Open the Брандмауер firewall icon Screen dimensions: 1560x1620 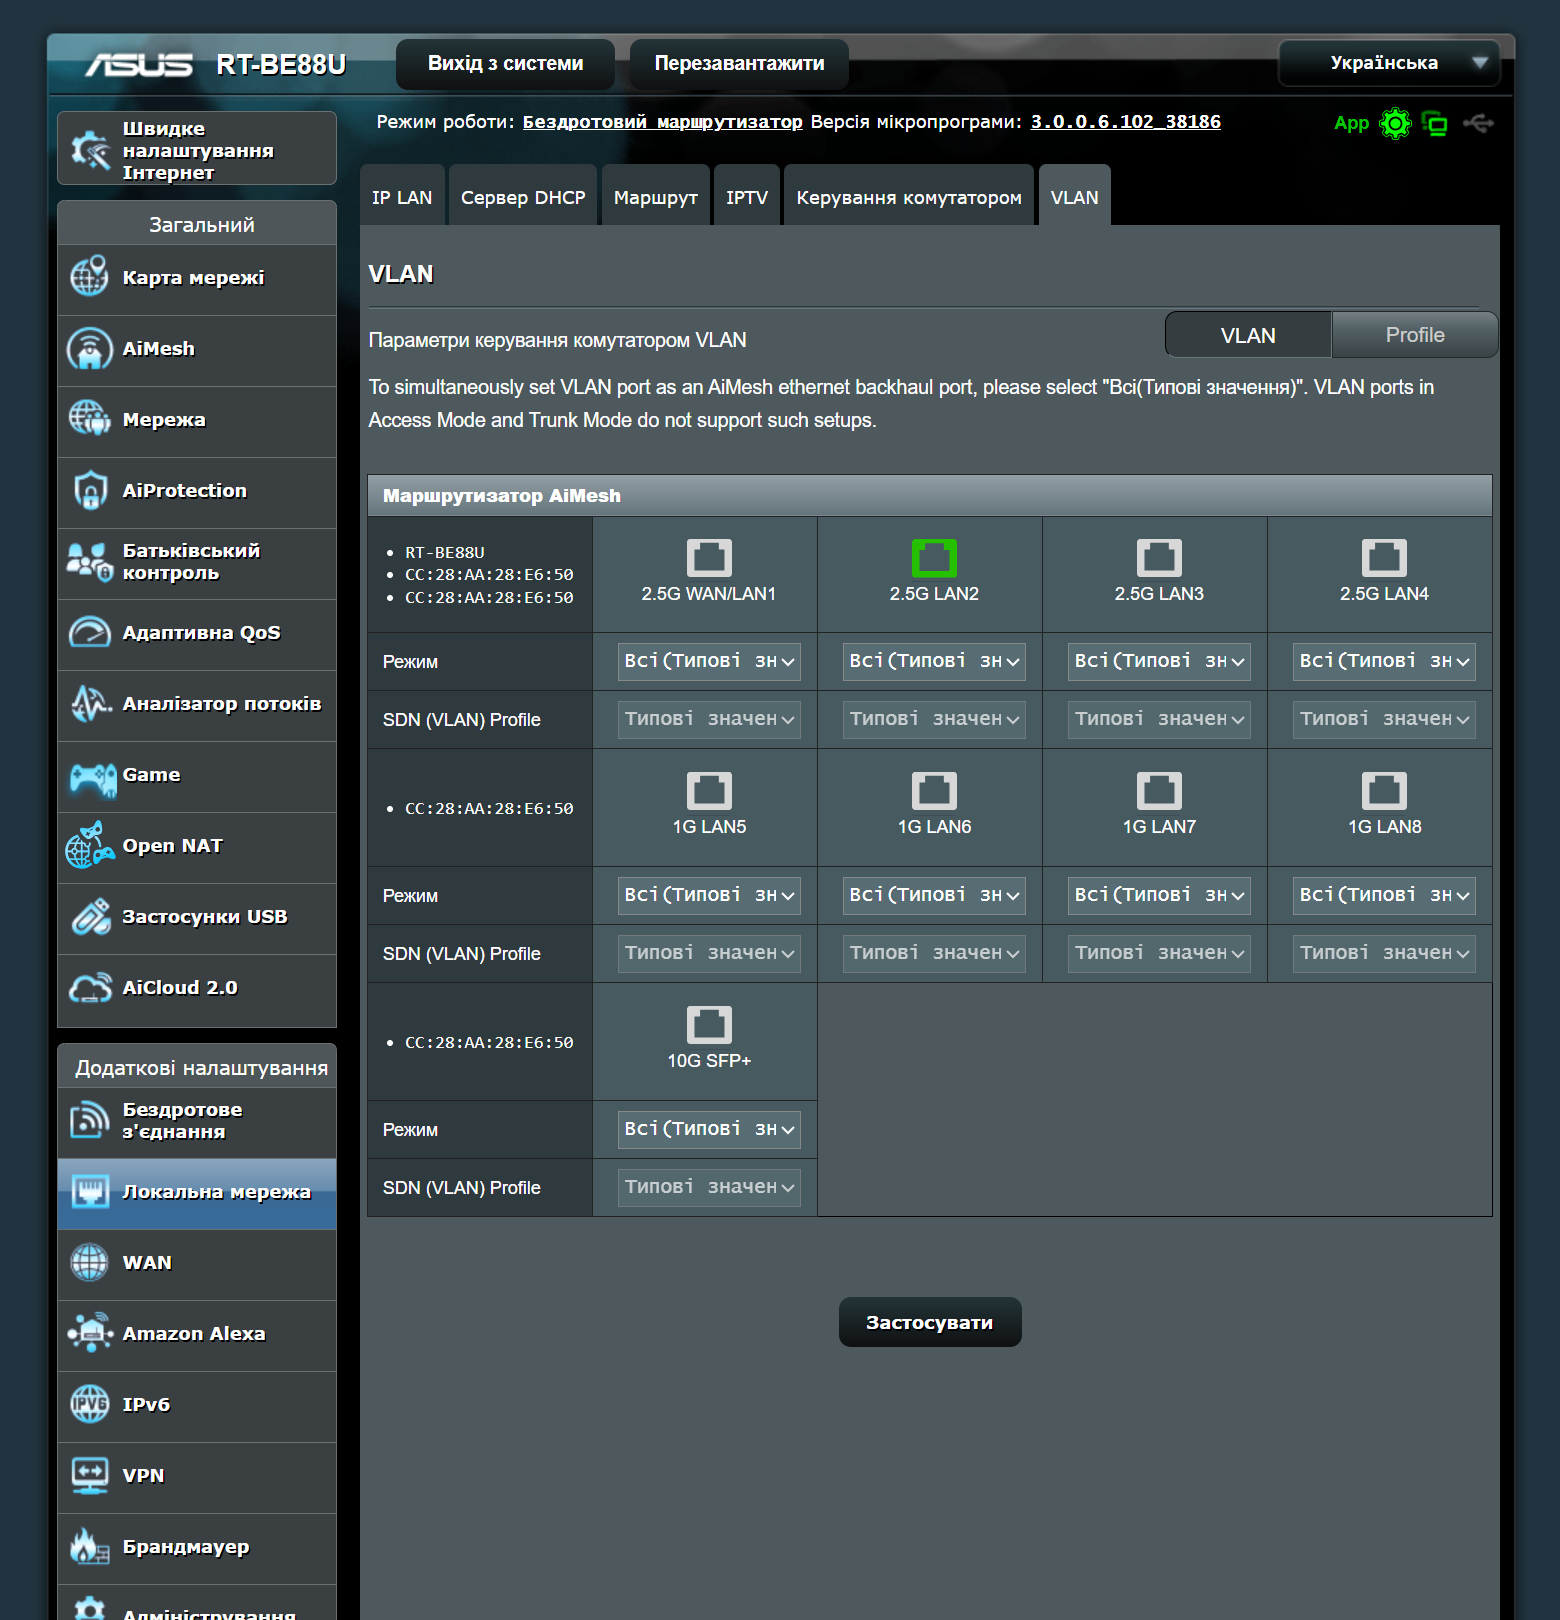(x=89, y=1546)
